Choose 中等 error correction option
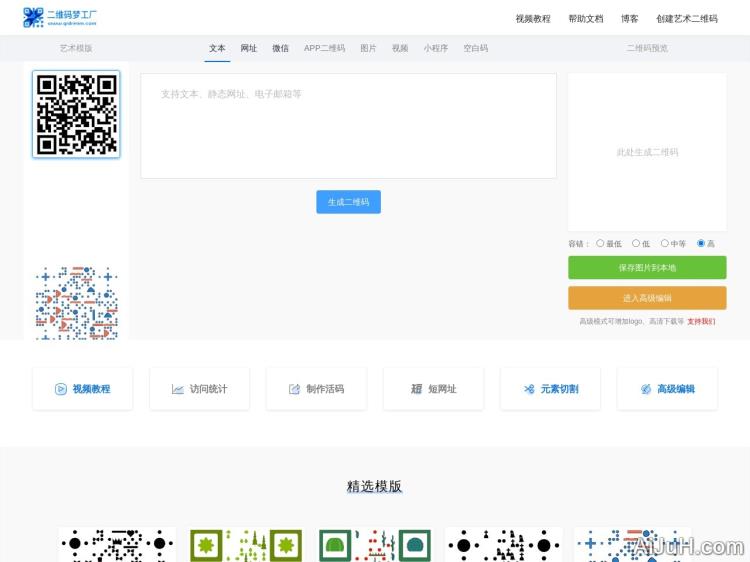 [x=664, y=243]
